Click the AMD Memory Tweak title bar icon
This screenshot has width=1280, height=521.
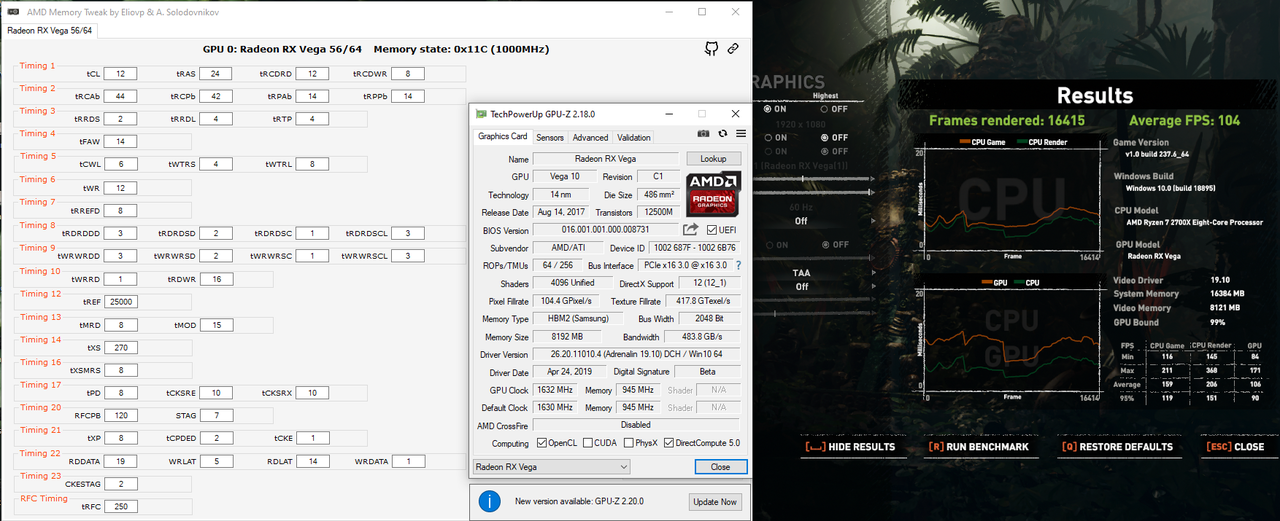tap(11, 11)
